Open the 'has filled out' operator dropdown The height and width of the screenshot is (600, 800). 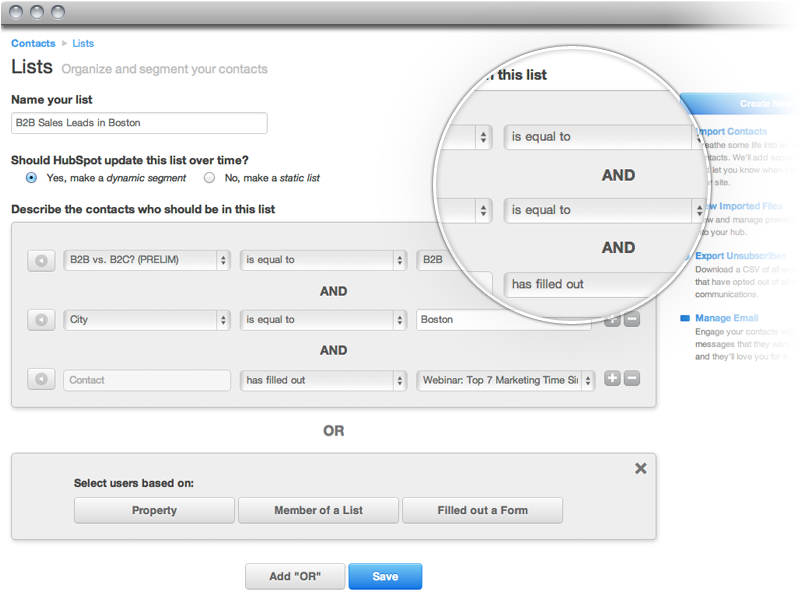click(324, 380)
